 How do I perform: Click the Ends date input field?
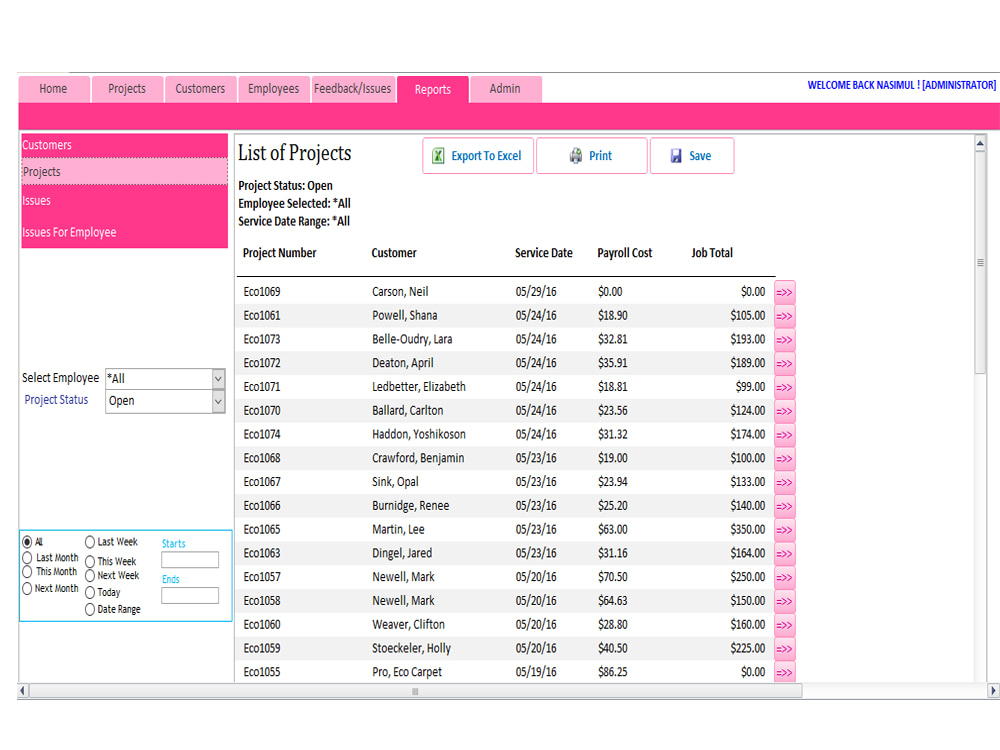point(190,596)
